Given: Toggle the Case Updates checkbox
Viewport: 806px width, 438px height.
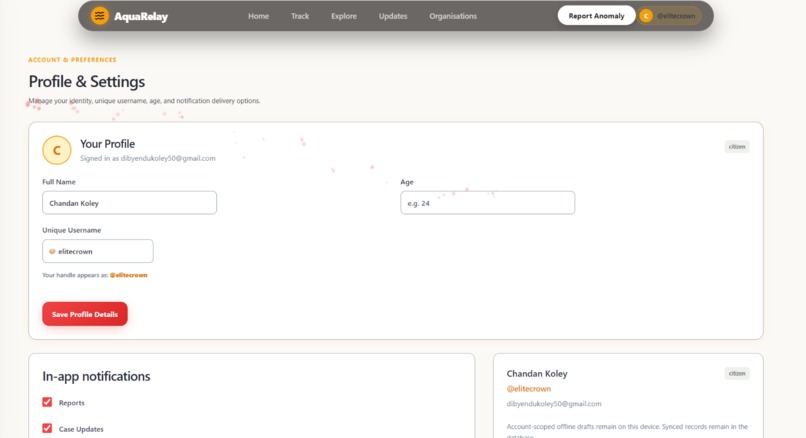Looking at the screenshot, I should [x=47, y=428].
